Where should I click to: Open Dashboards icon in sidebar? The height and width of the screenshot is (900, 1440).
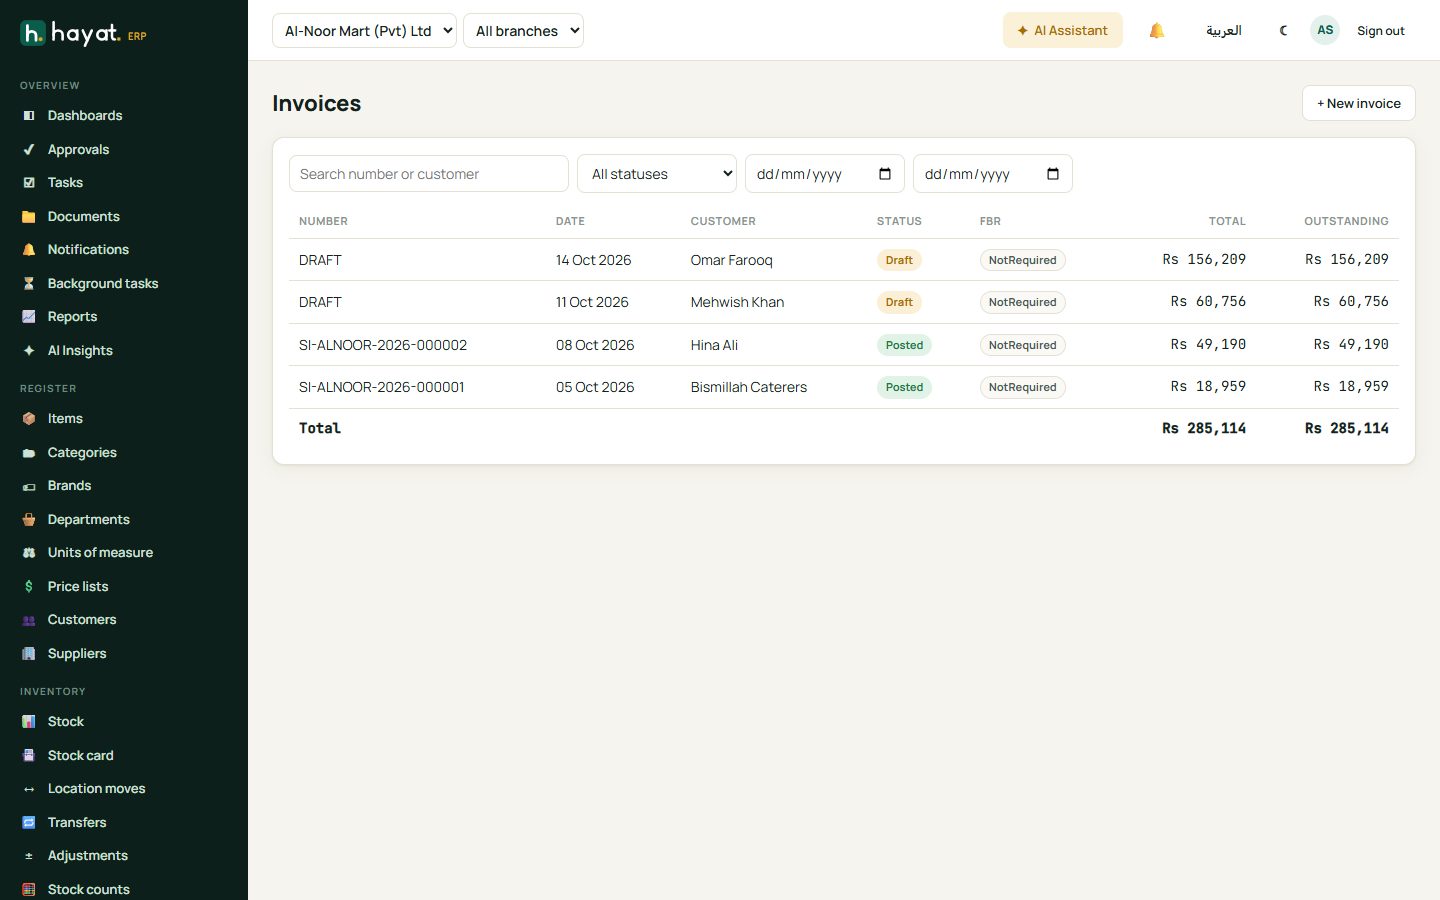29,116
